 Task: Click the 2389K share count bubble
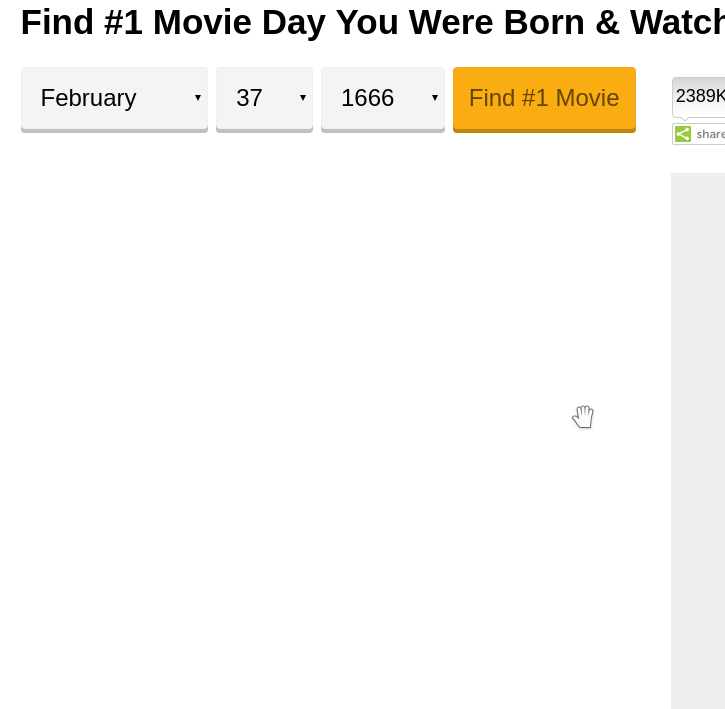click(699, 97)
